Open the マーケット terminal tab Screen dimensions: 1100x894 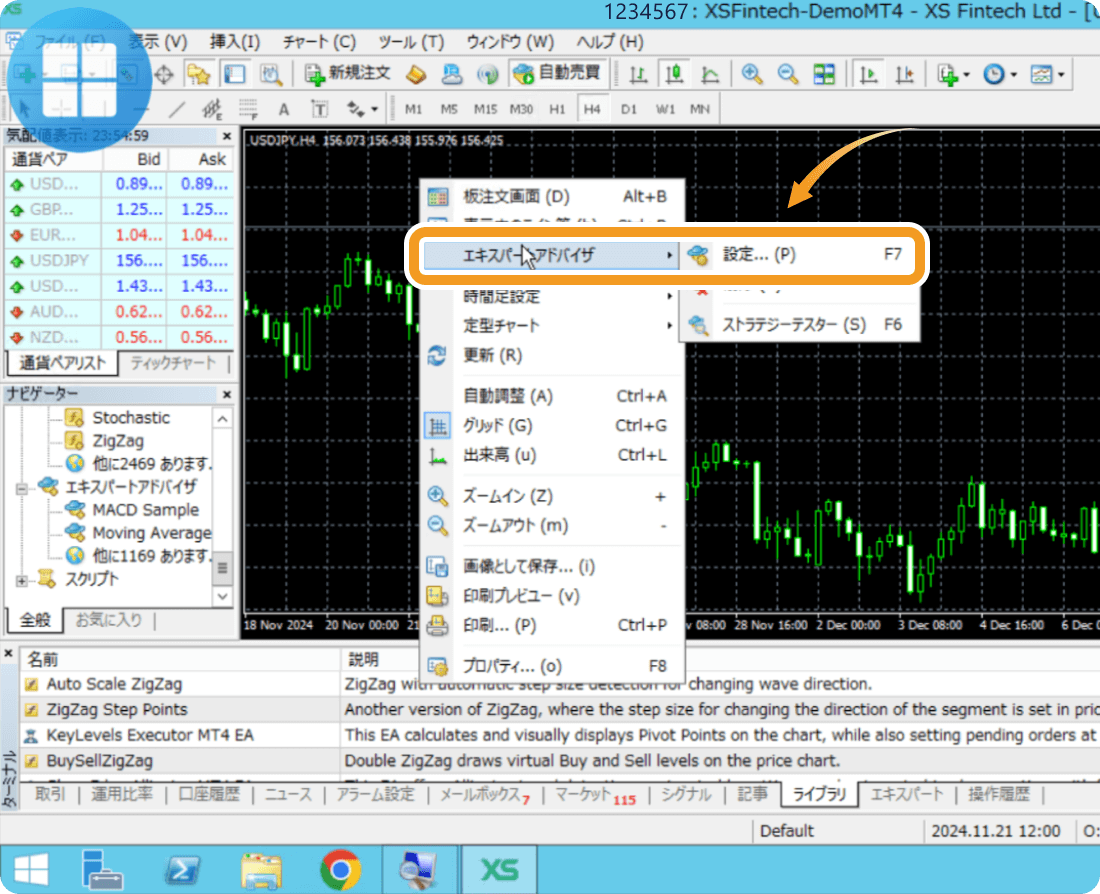click(595, 795)
